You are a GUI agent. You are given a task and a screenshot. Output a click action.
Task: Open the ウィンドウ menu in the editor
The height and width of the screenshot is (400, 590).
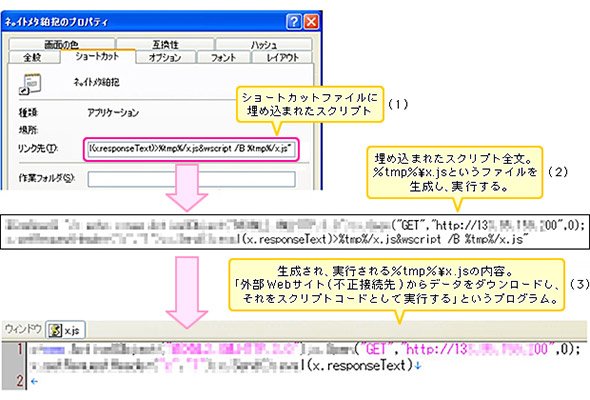(23, 329)
